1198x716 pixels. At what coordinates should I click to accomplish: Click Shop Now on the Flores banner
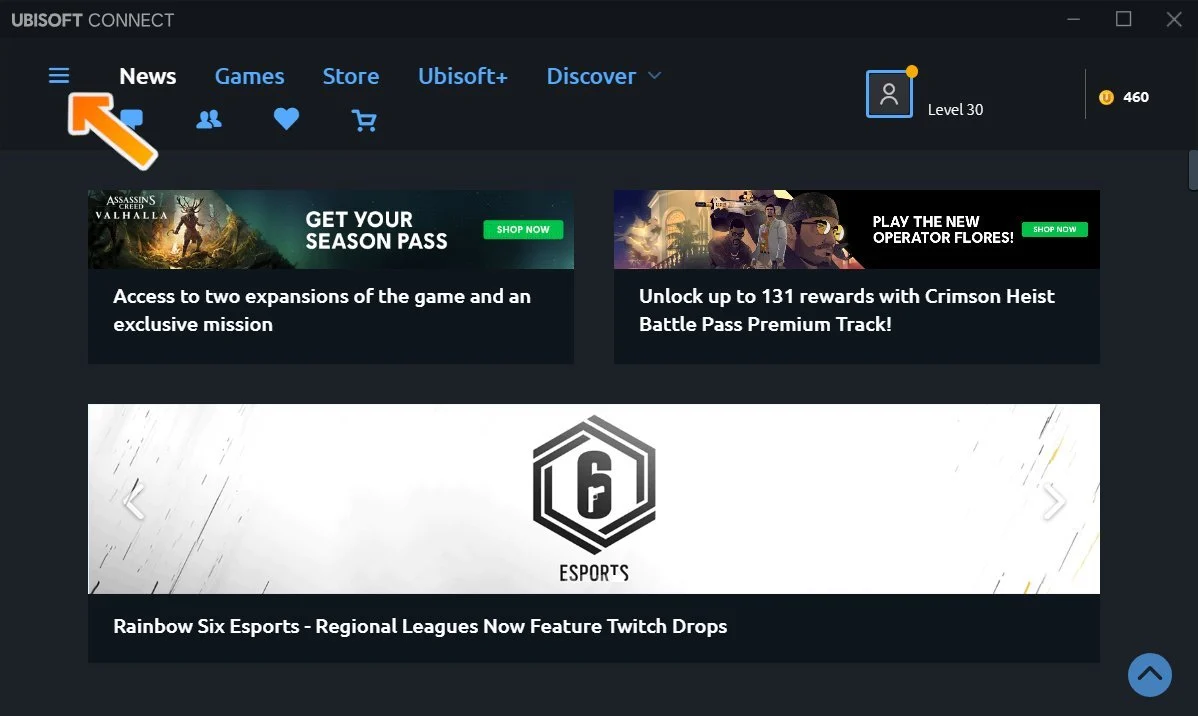pyautogui.click(x=1054, y=229)
